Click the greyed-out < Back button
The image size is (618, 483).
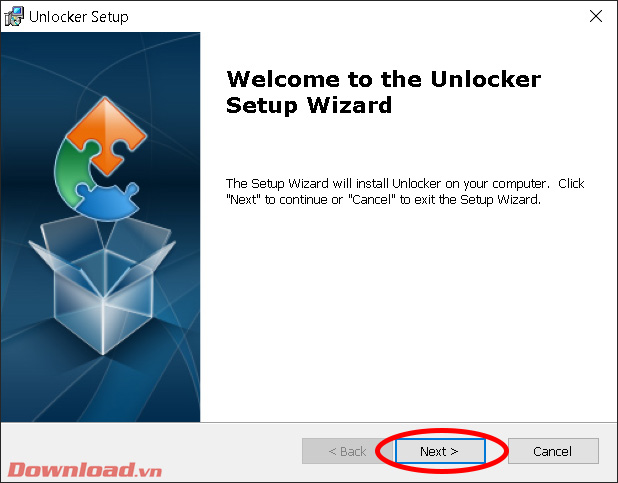tap(347, 451)
